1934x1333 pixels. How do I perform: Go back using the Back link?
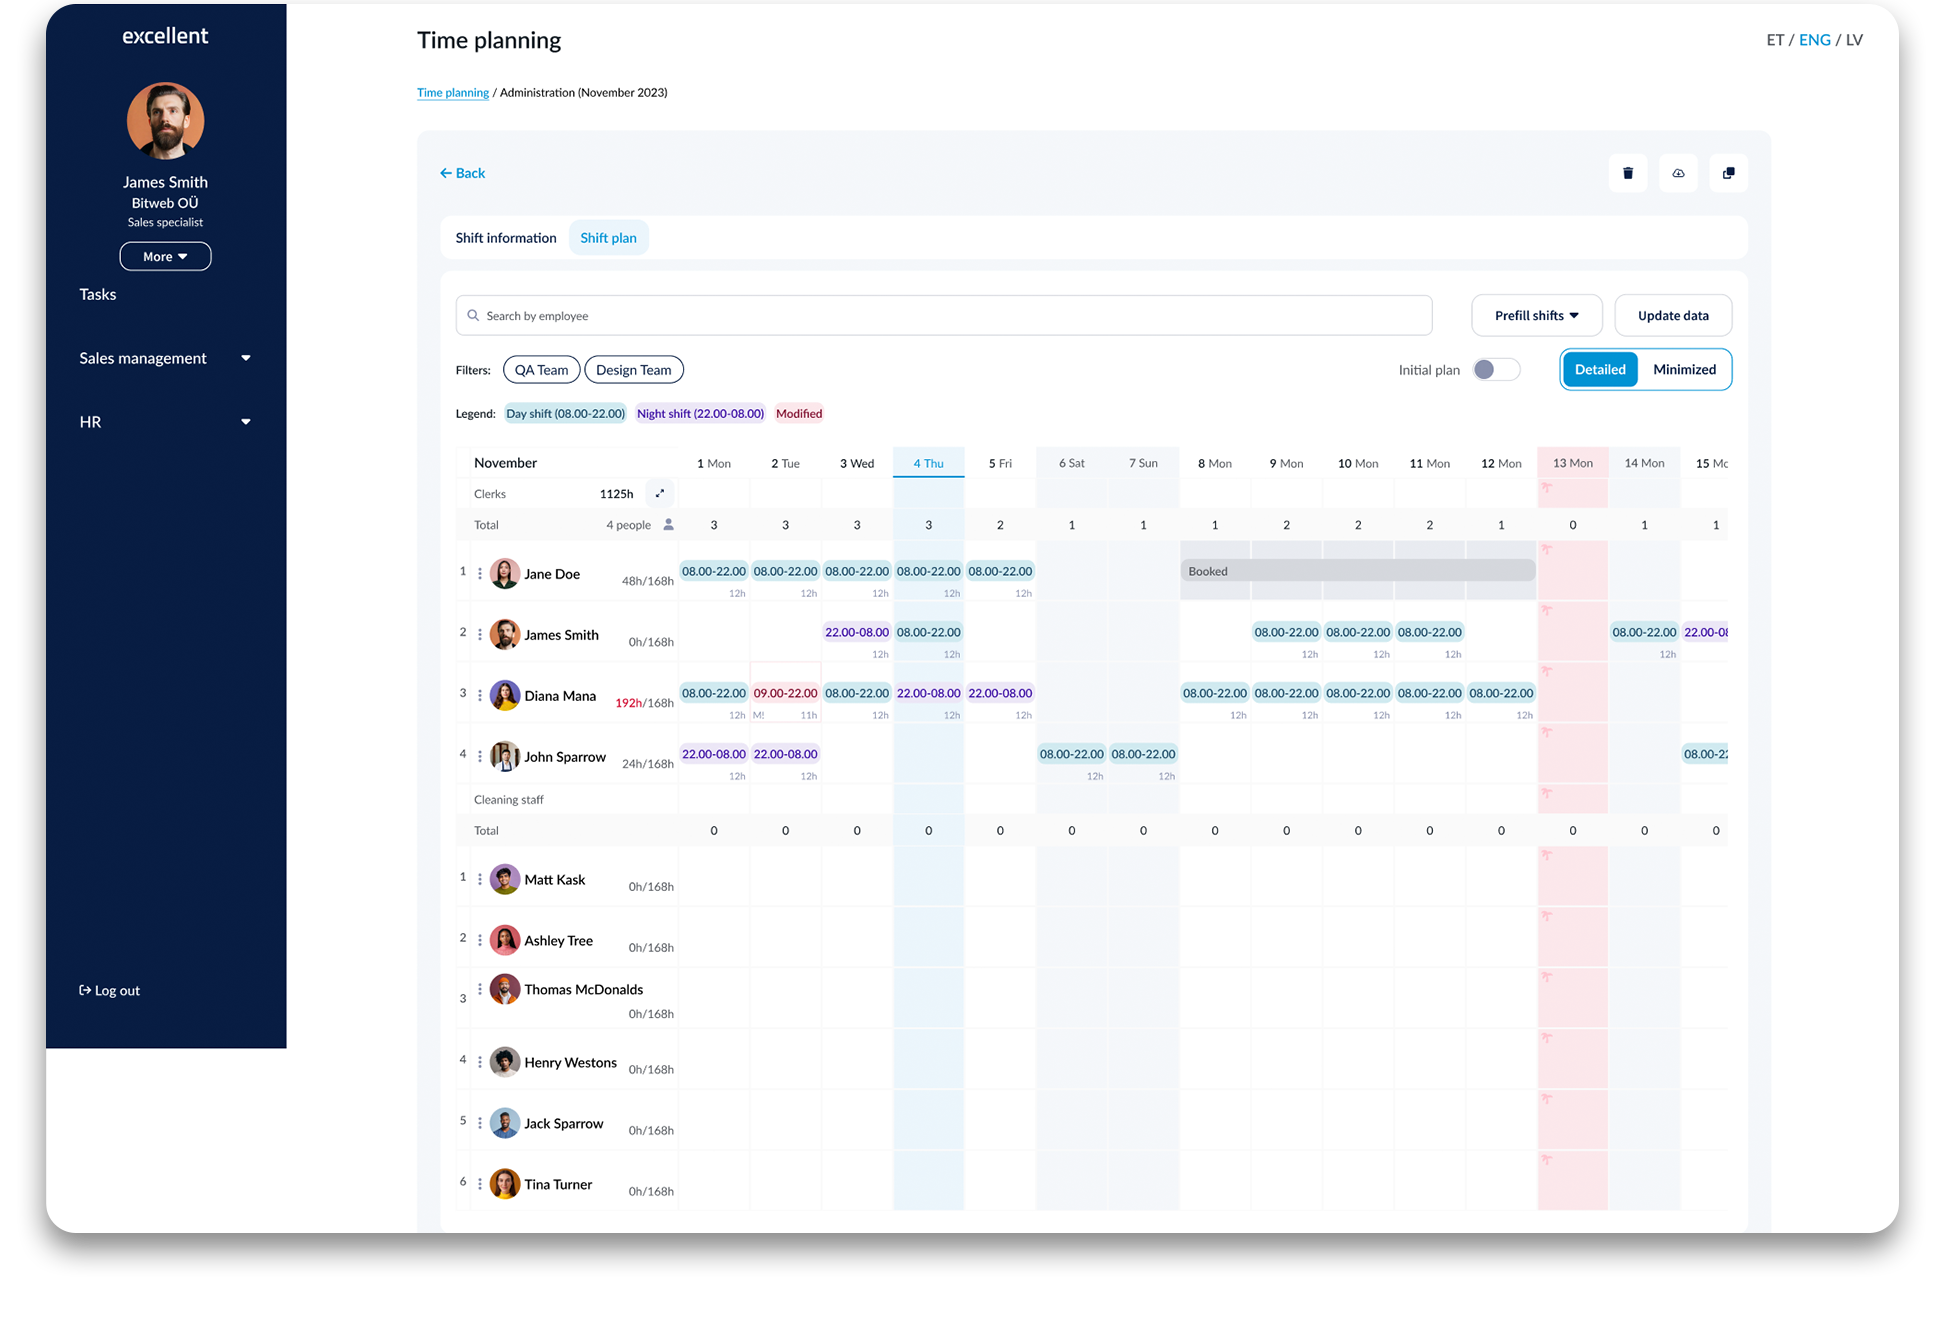462,173
